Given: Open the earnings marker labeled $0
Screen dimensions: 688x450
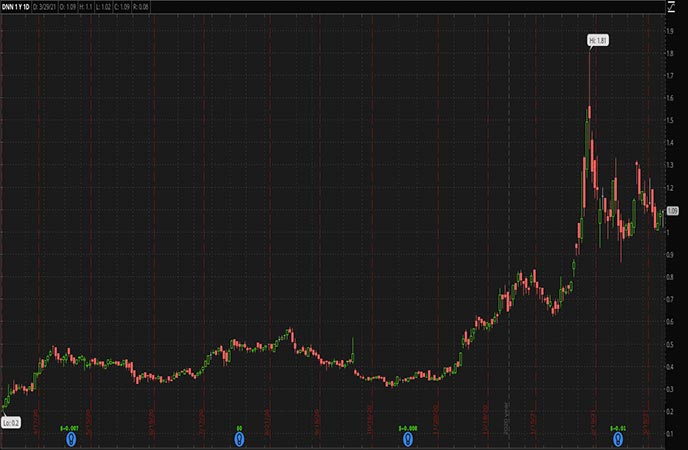Looking at the screenshot, I should click(x=239, y=438).
